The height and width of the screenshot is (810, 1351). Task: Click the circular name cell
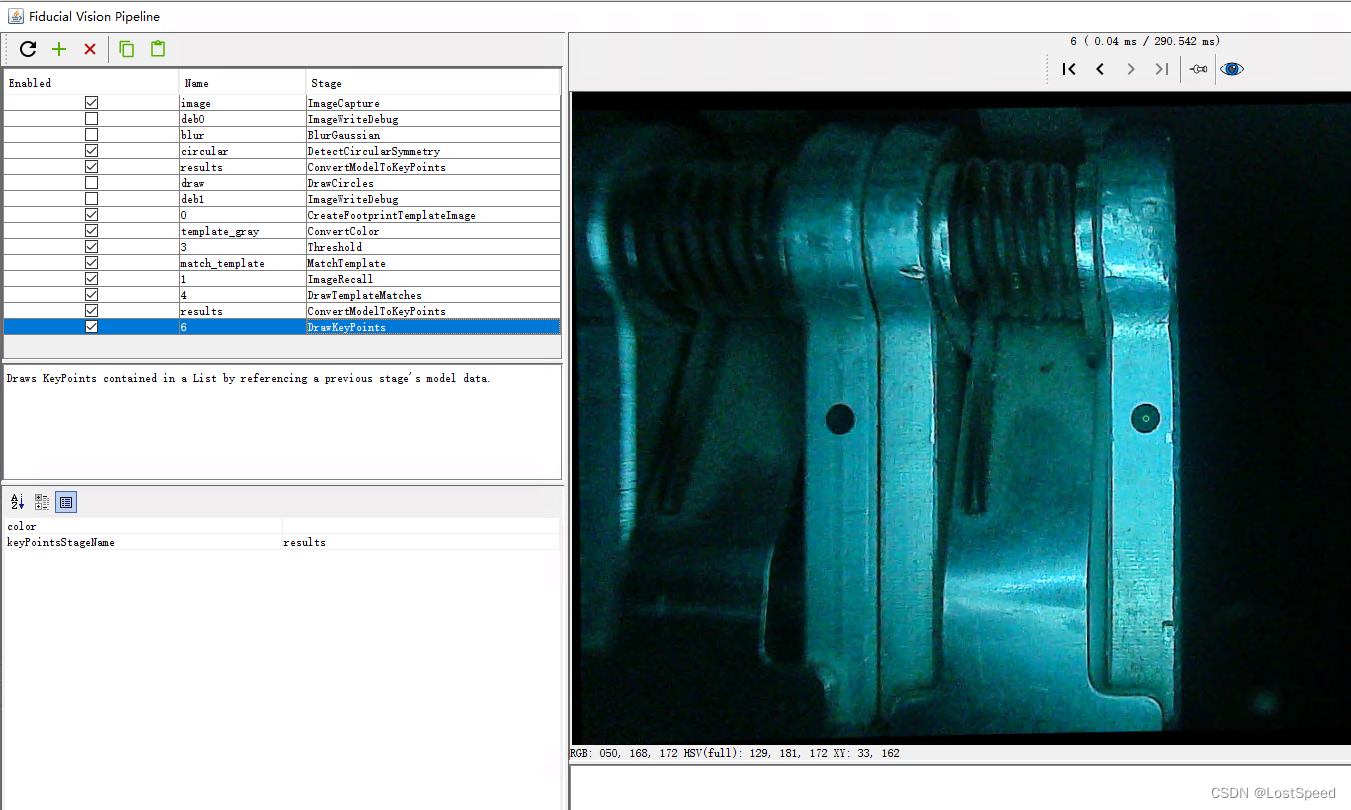point(243,151)
